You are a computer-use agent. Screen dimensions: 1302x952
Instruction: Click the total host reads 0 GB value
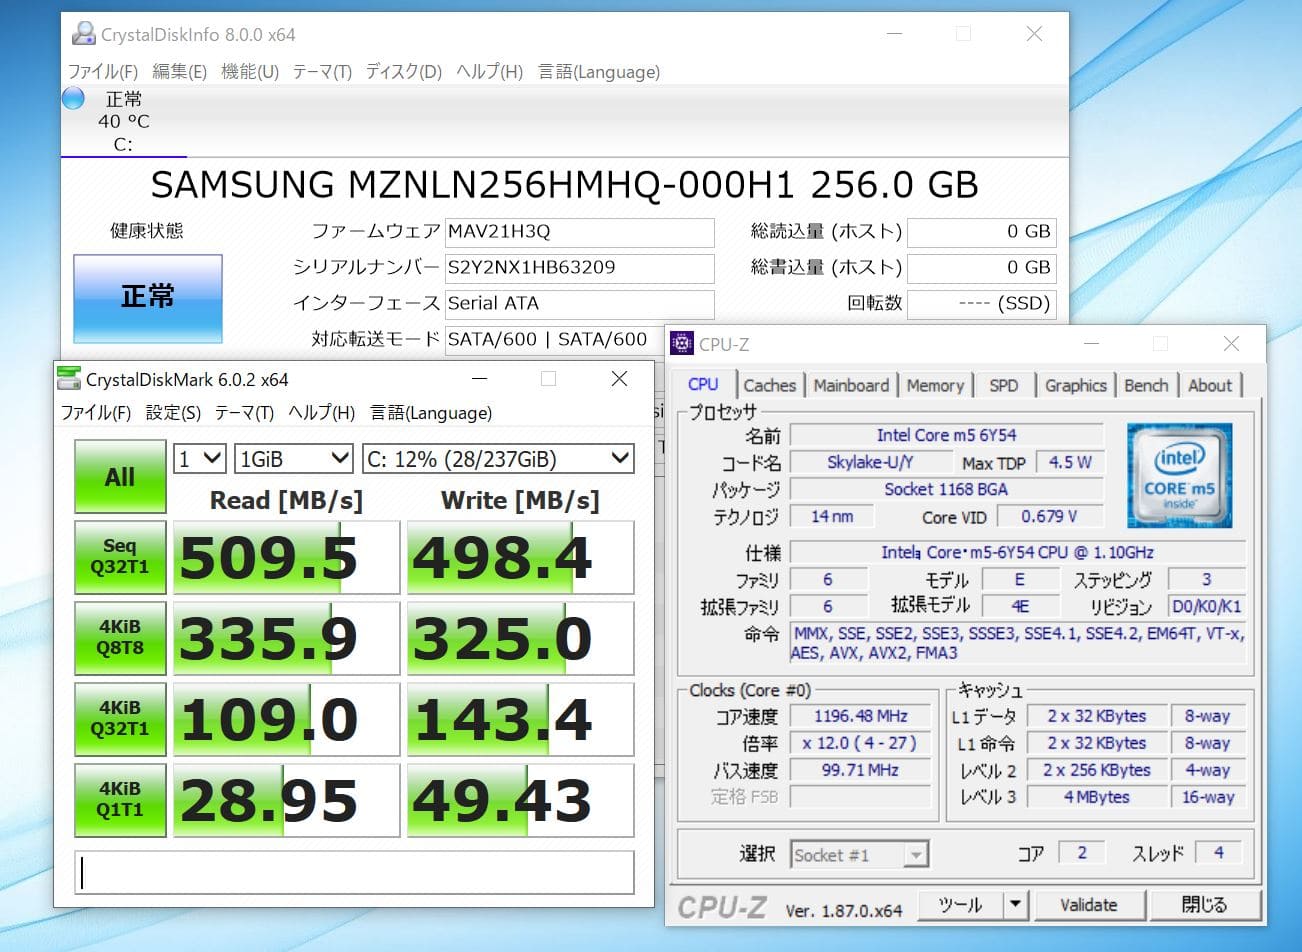pyautogui.click(x=981, y=232)
